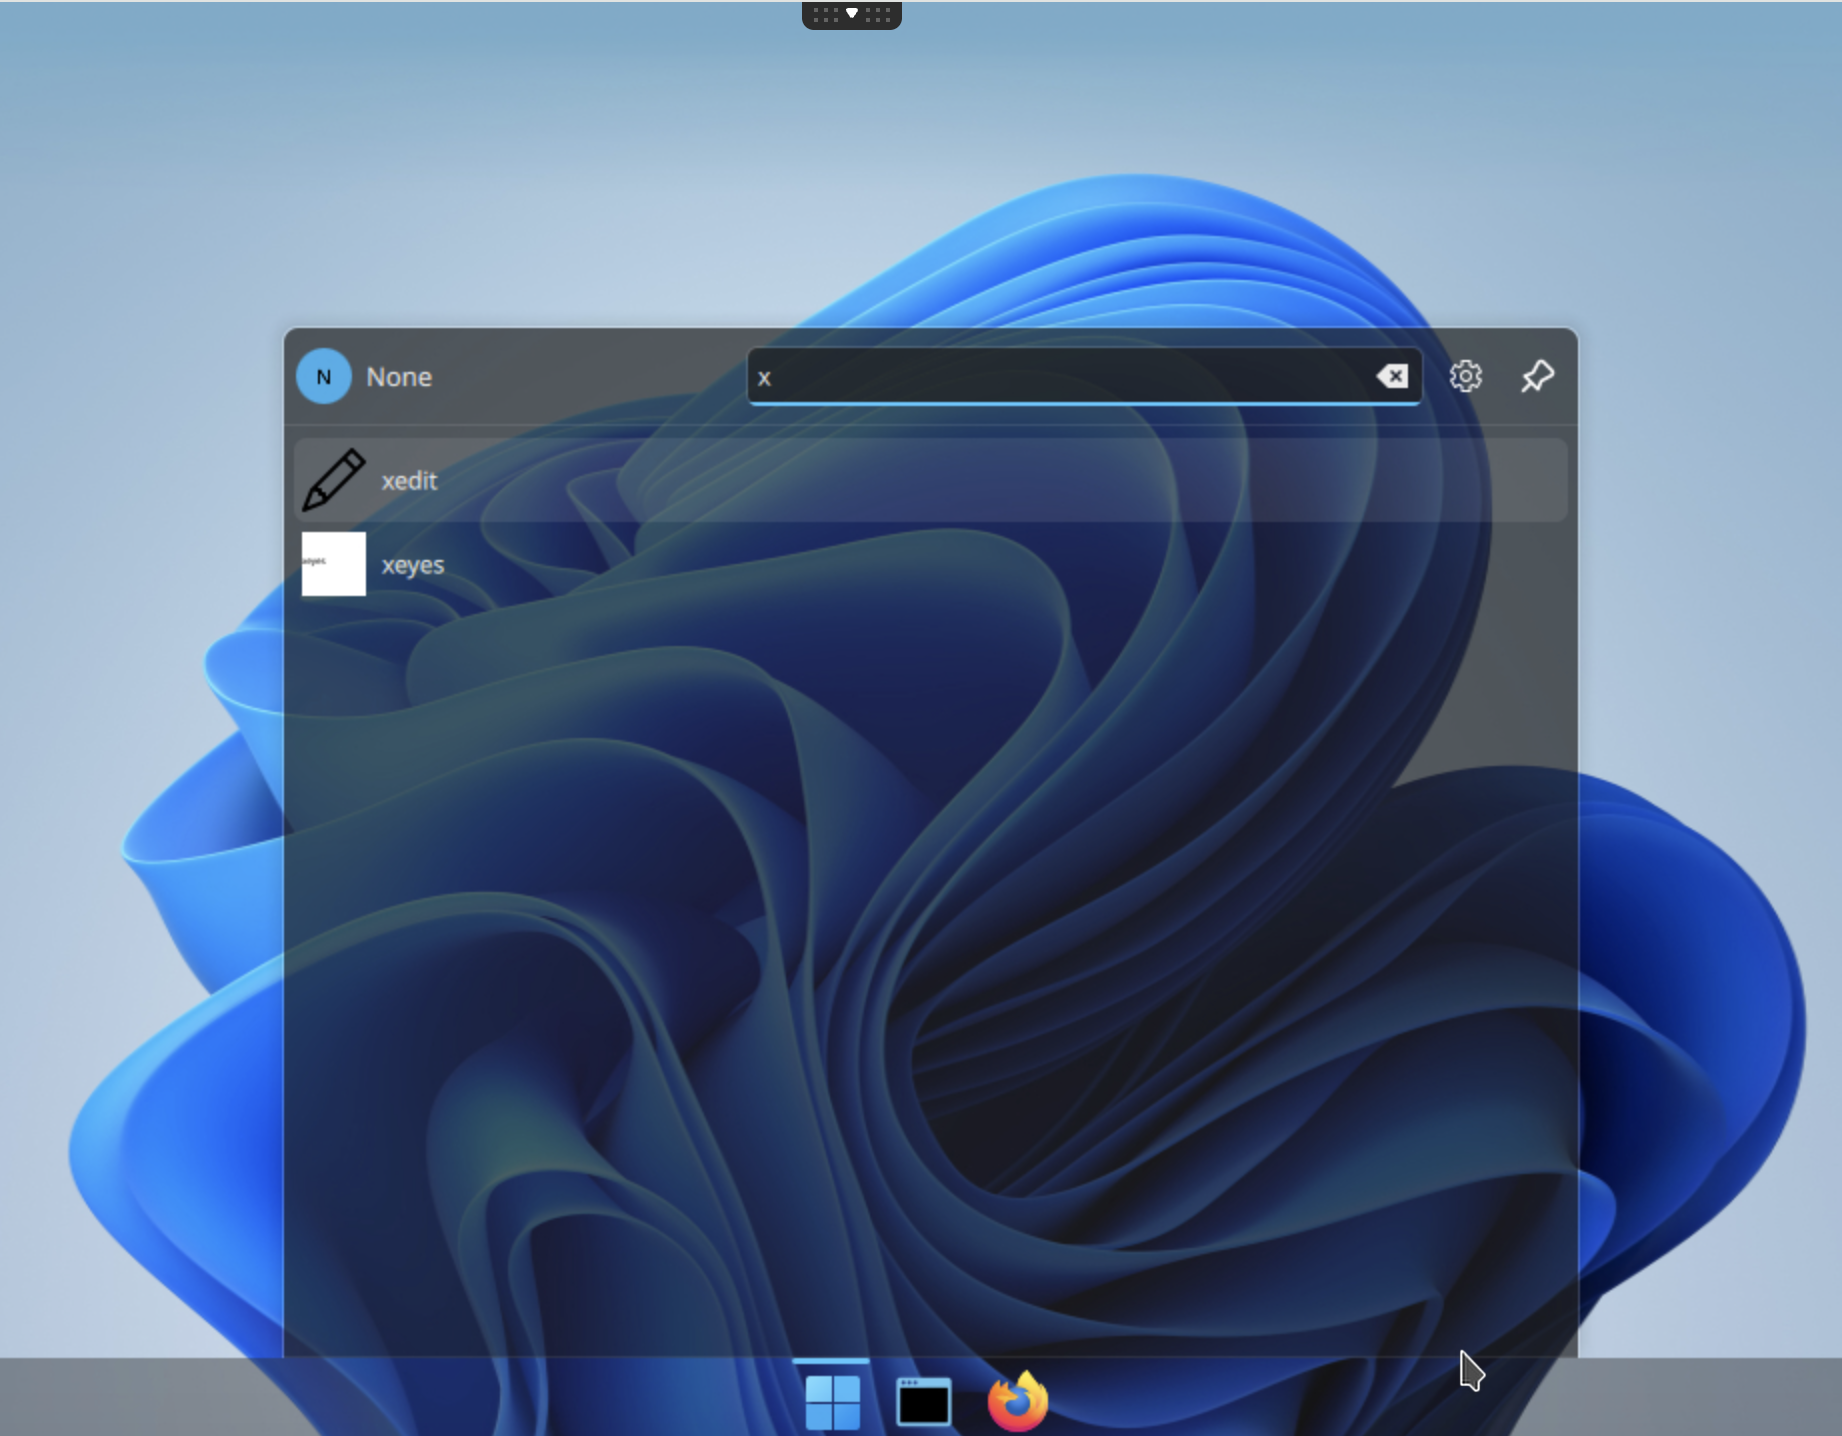Click the search input containing x

pyautogui.click(x=1084, y=377)
